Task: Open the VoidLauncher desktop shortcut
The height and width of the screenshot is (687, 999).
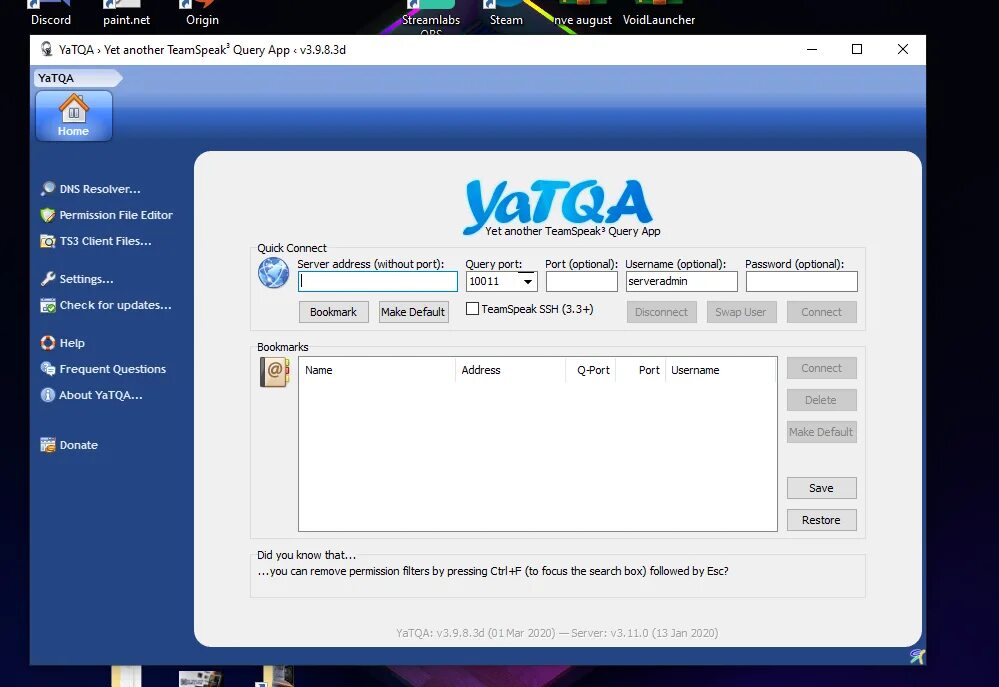Action: point(659,13)
